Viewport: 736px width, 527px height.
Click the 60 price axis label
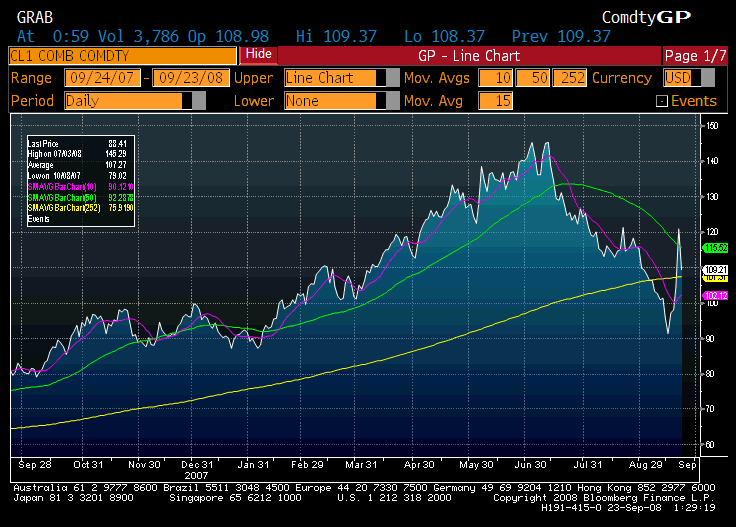pos(711,444)
